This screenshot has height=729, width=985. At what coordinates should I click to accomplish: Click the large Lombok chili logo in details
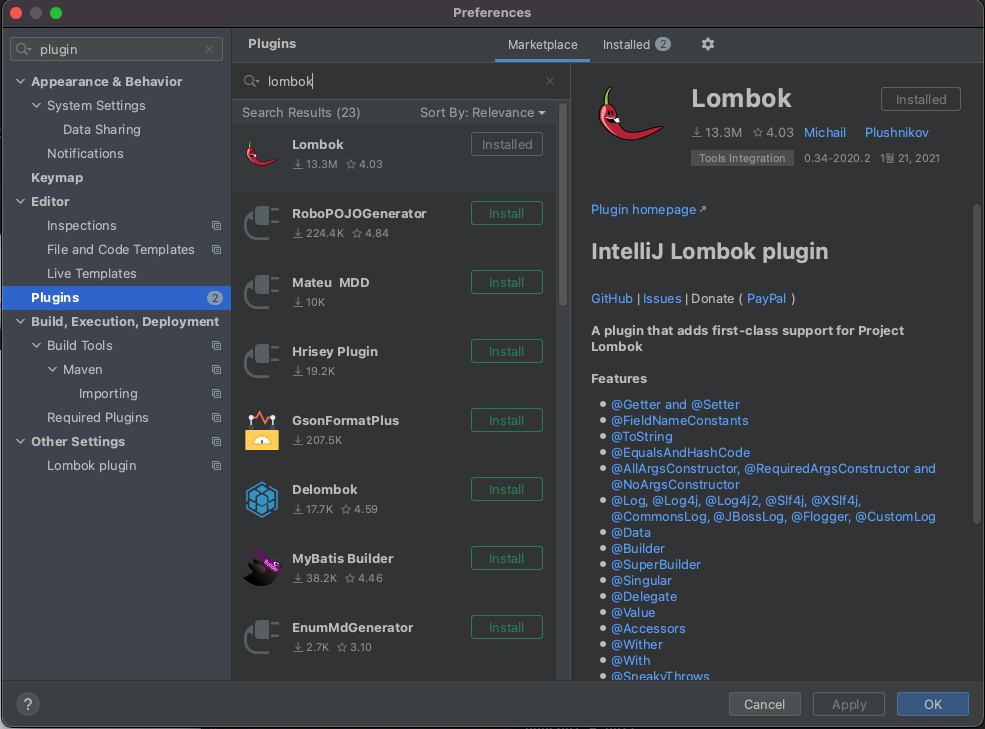[630, 114]
